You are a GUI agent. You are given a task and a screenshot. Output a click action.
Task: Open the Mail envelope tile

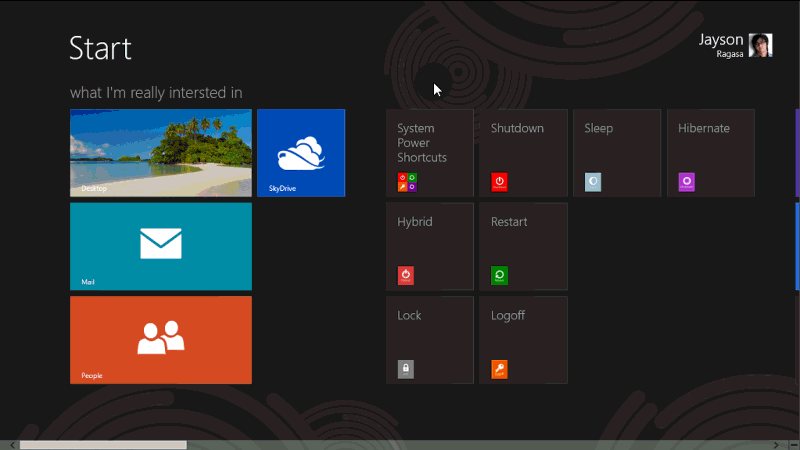click(161, 246)
